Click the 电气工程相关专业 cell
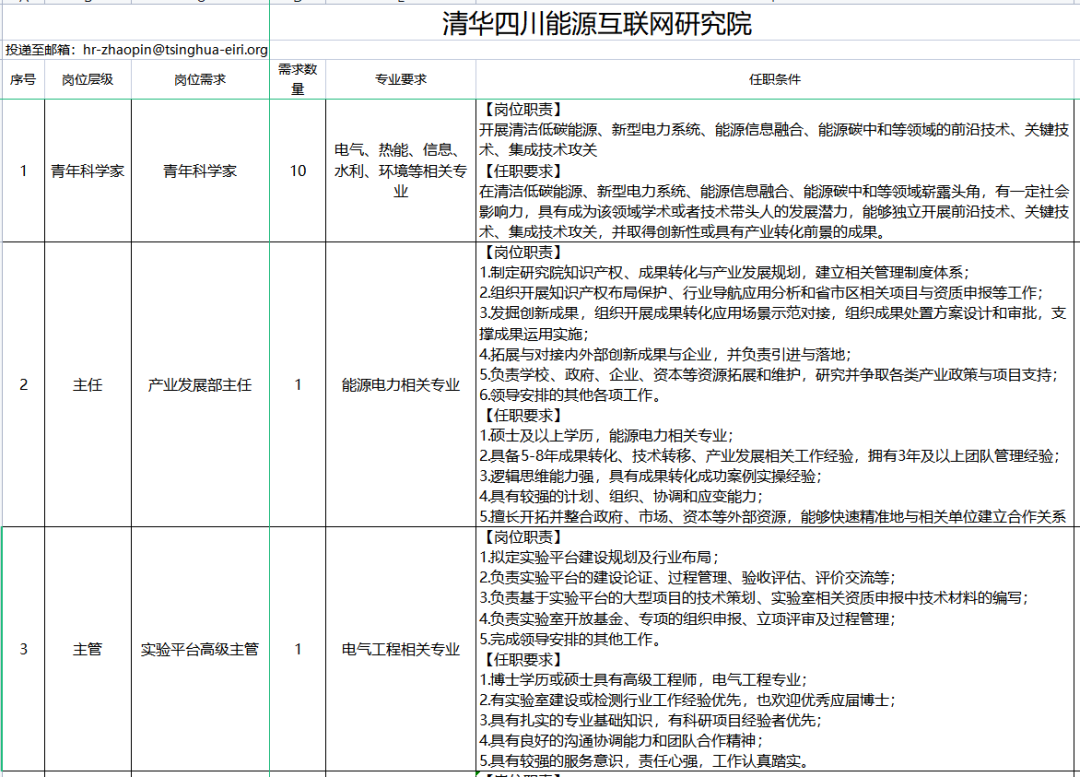 pos(401,649)
